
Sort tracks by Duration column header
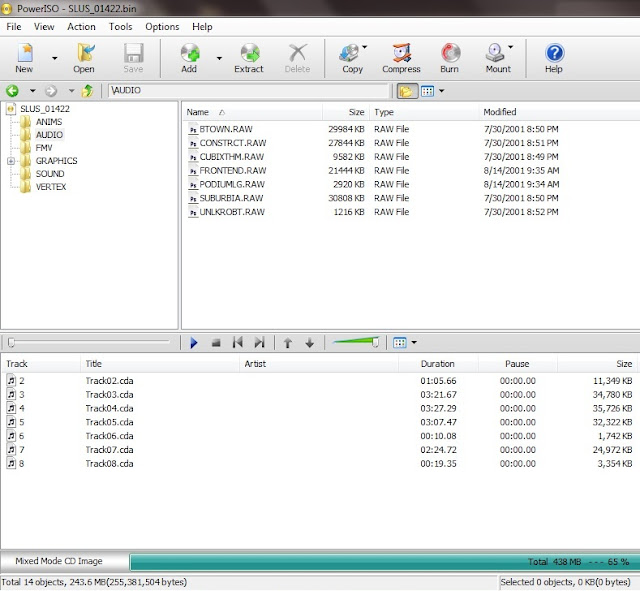pyautogui.click(x=438, y=364)
